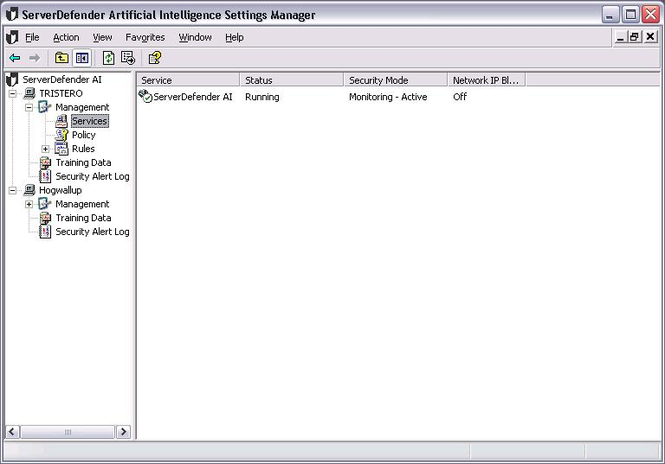Select the Rules tree item label
This screenshot has height=464, width=665.
pos(83,148)
